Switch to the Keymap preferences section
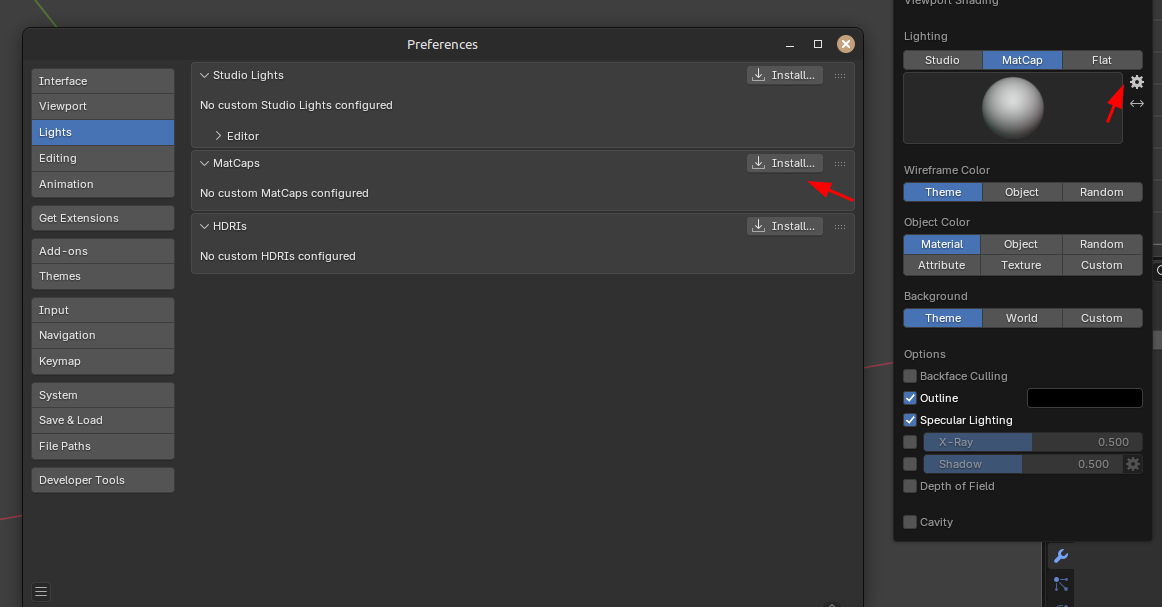Screen dimensions: 1162x607 click(x=103, y=361)
